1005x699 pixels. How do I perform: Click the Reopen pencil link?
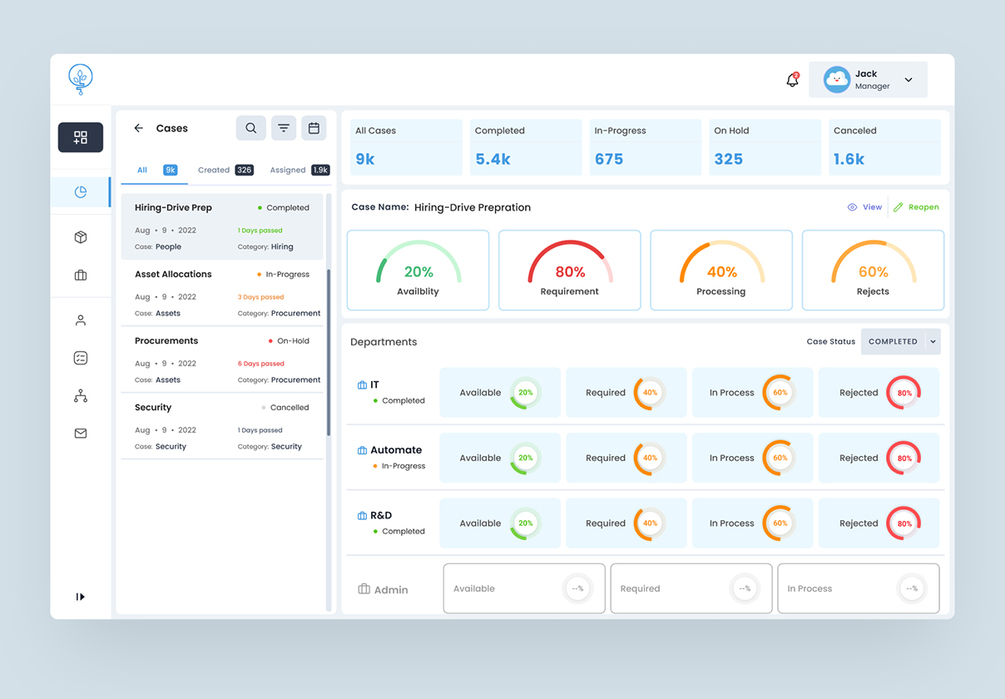click(917, 207)
